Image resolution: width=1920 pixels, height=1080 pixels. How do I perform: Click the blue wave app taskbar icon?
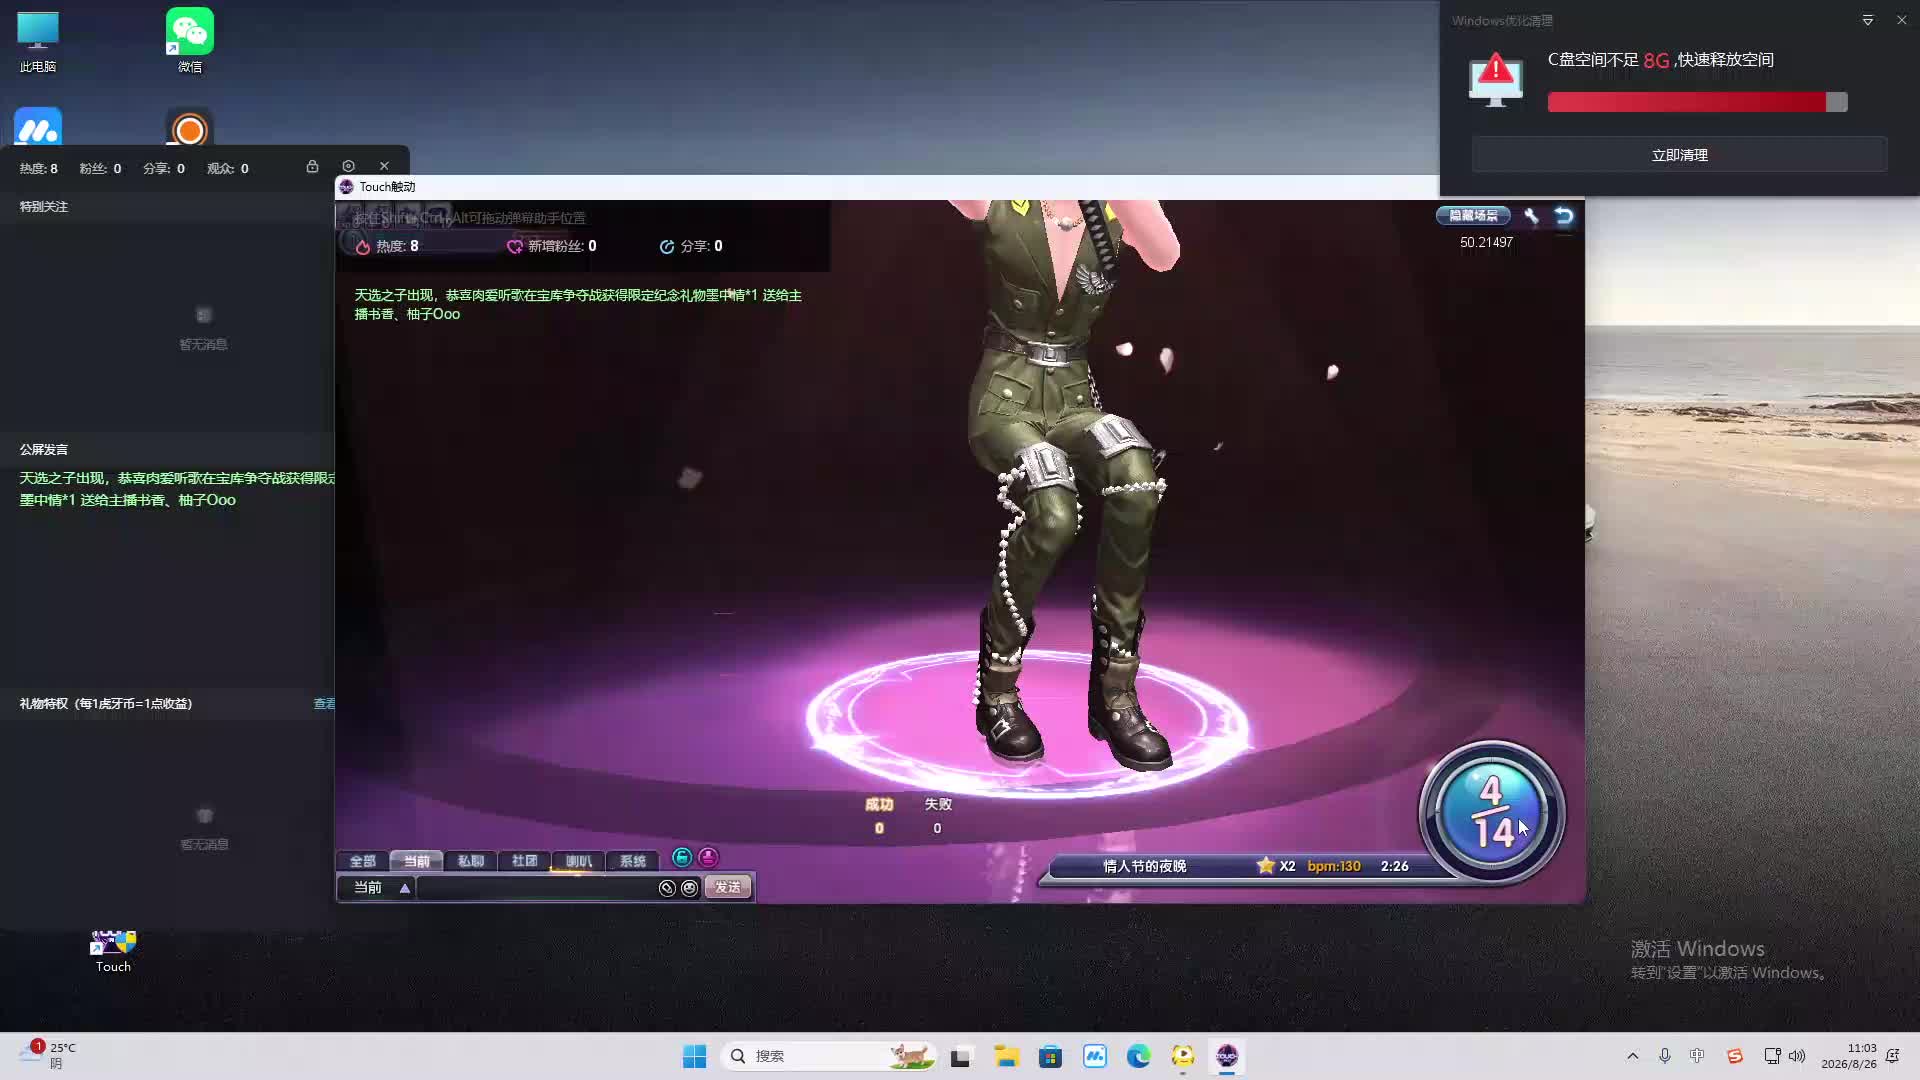point(1094,1056)
